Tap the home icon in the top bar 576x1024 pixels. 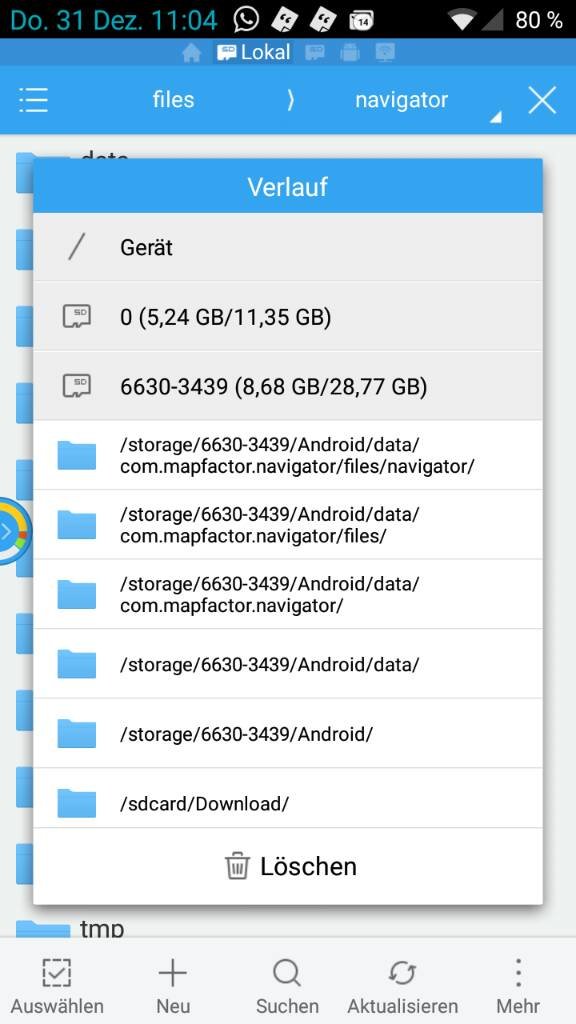[x=191, y=53]
